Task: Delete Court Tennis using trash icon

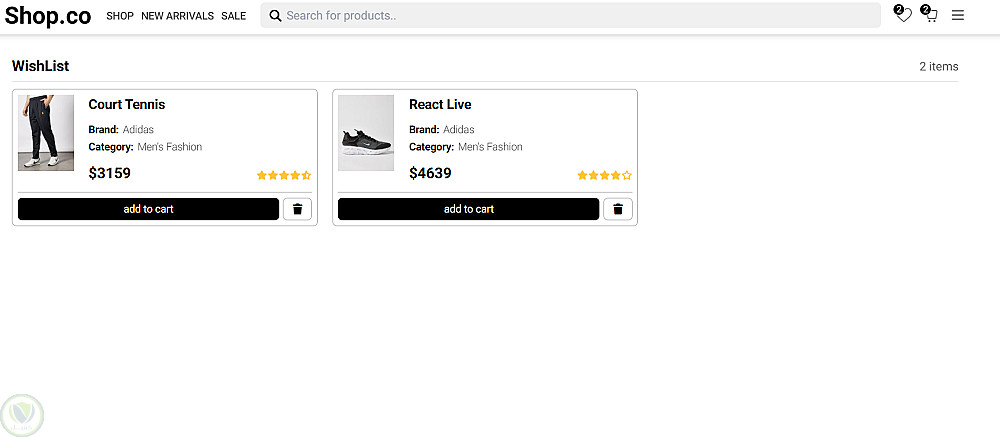Action: click(x=297, y=209)
